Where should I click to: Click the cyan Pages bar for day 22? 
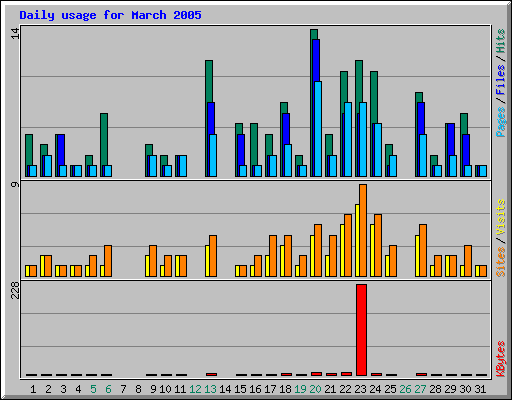click(348, 139)
